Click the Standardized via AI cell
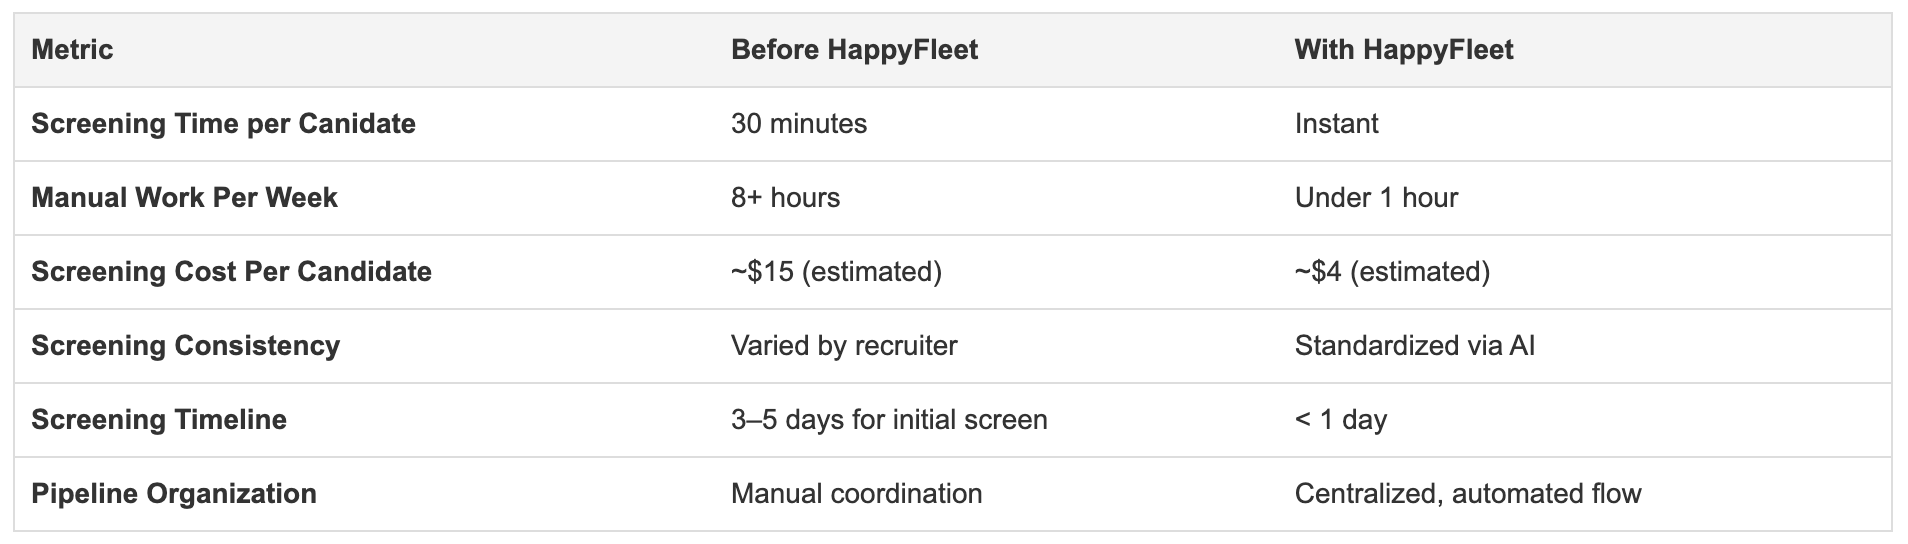This screenshot has width=1908, height=544. click(x=1414, y=346)
